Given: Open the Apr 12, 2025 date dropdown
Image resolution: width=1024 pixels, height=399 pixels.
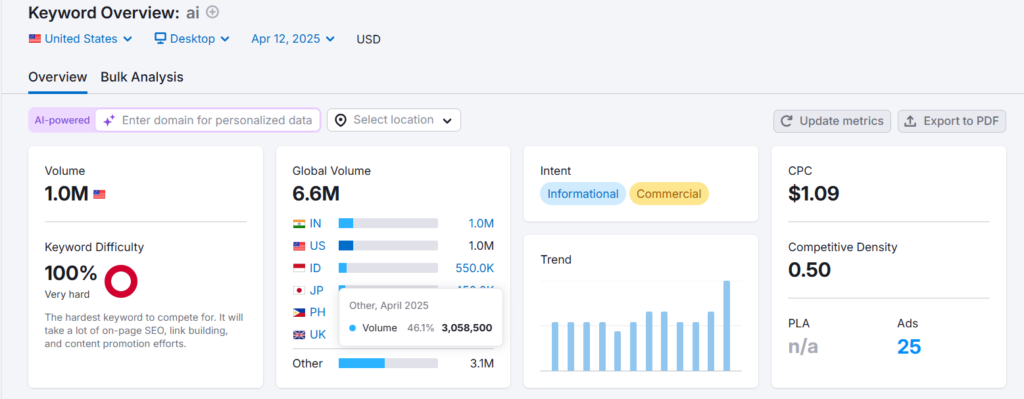Looking at the screenshot, I should tap(293, 39).
